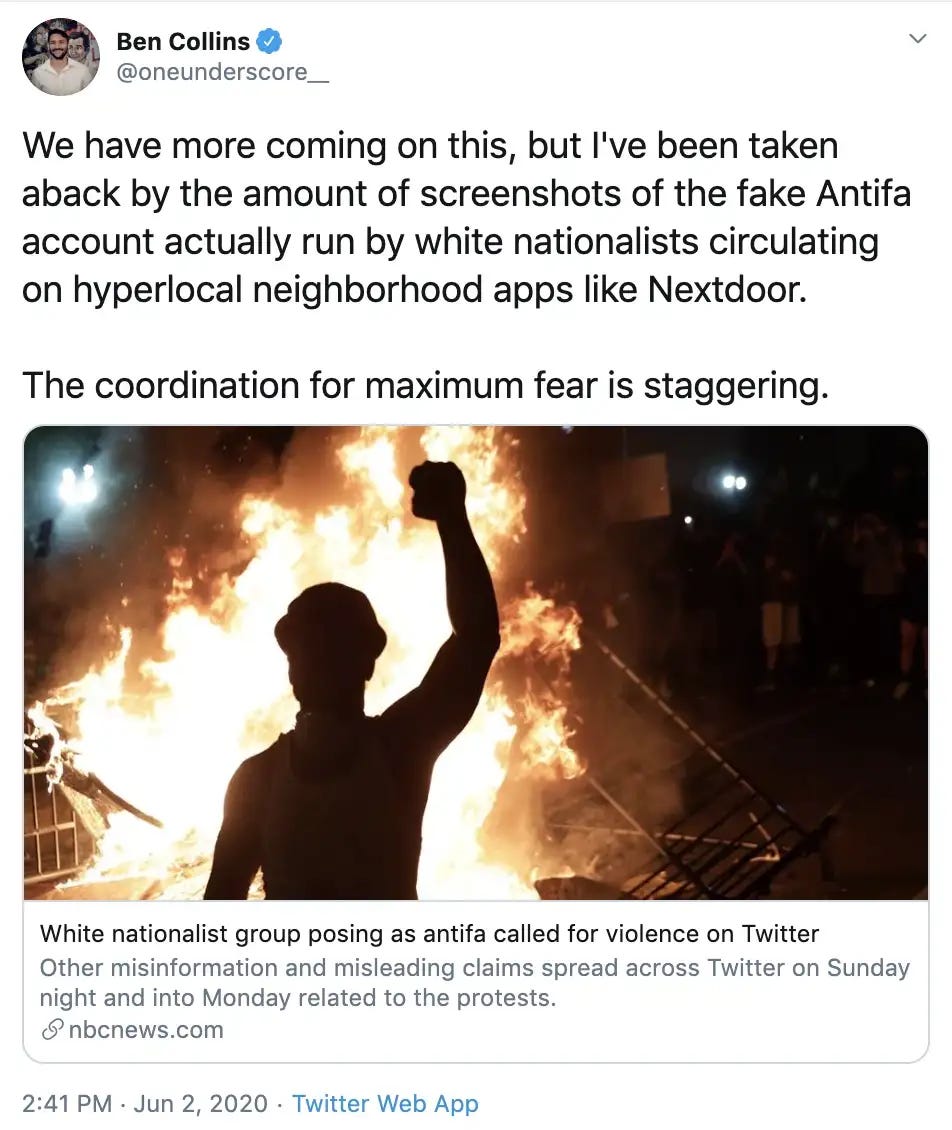The height and width of the screenshot is (1130, 952).
Task: Open the nbcnews.com domain link
Action: pyautogui.click(x=146, y=1030)
